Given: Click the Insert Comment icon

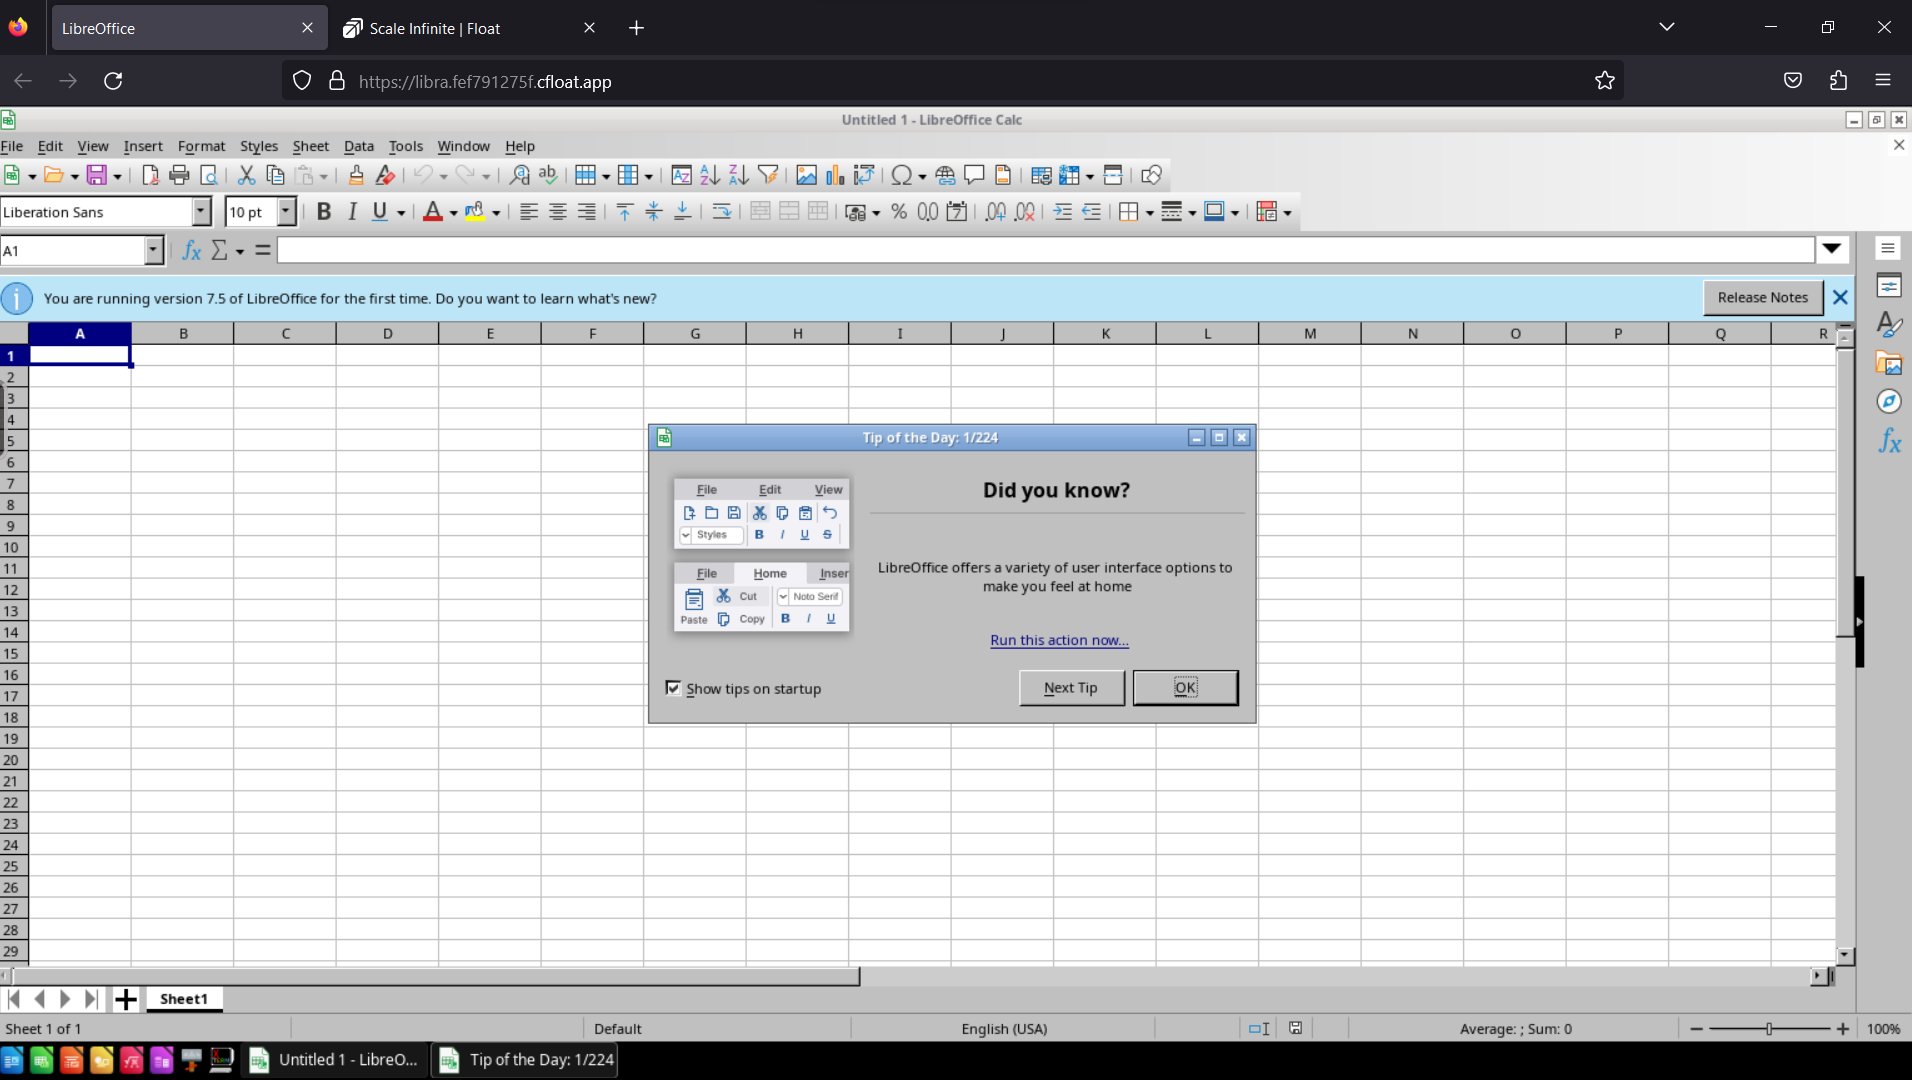Looking at the screenshot, I should 974,175.
